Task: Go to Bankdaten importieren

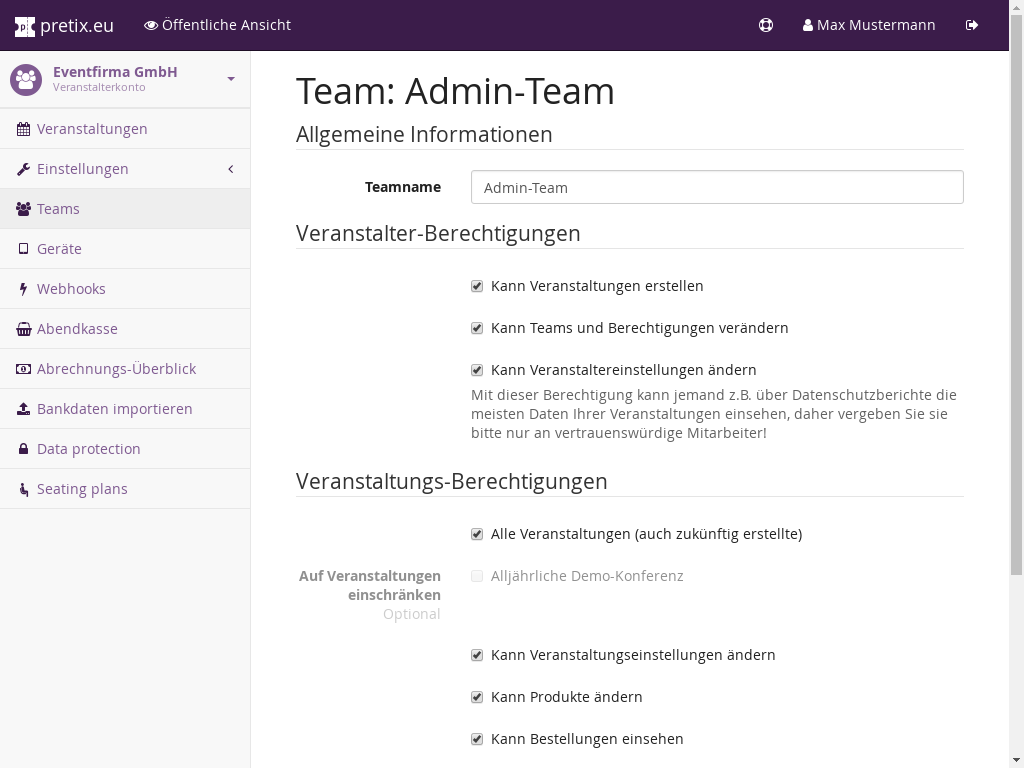Action: click(114, 409)
